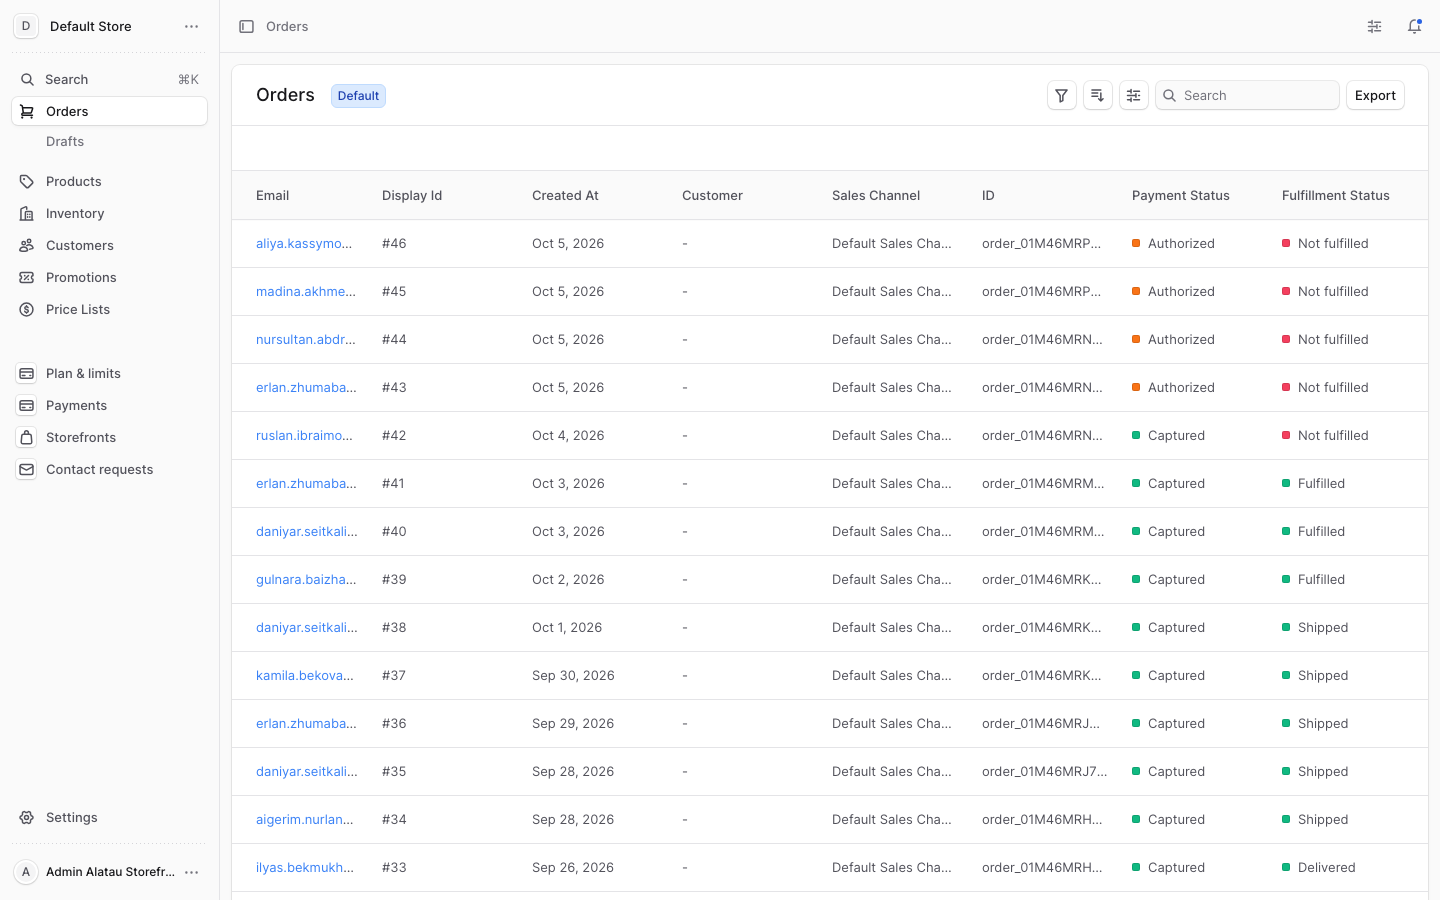Open sidebar Search command
Viewport: 1440px width, 900px height.
tap(109, 79)
